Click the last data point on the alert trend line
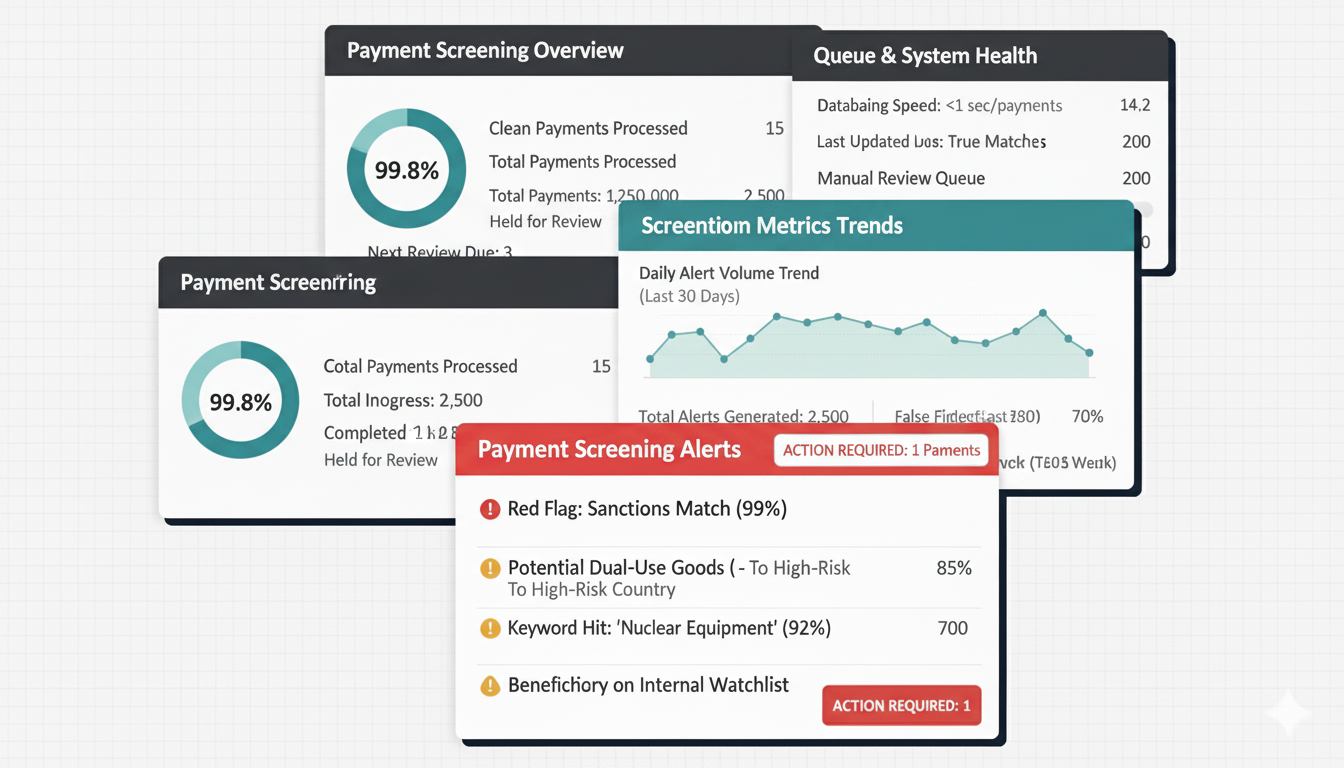Screen dimensions: 1344x768 click(1089, 353)
